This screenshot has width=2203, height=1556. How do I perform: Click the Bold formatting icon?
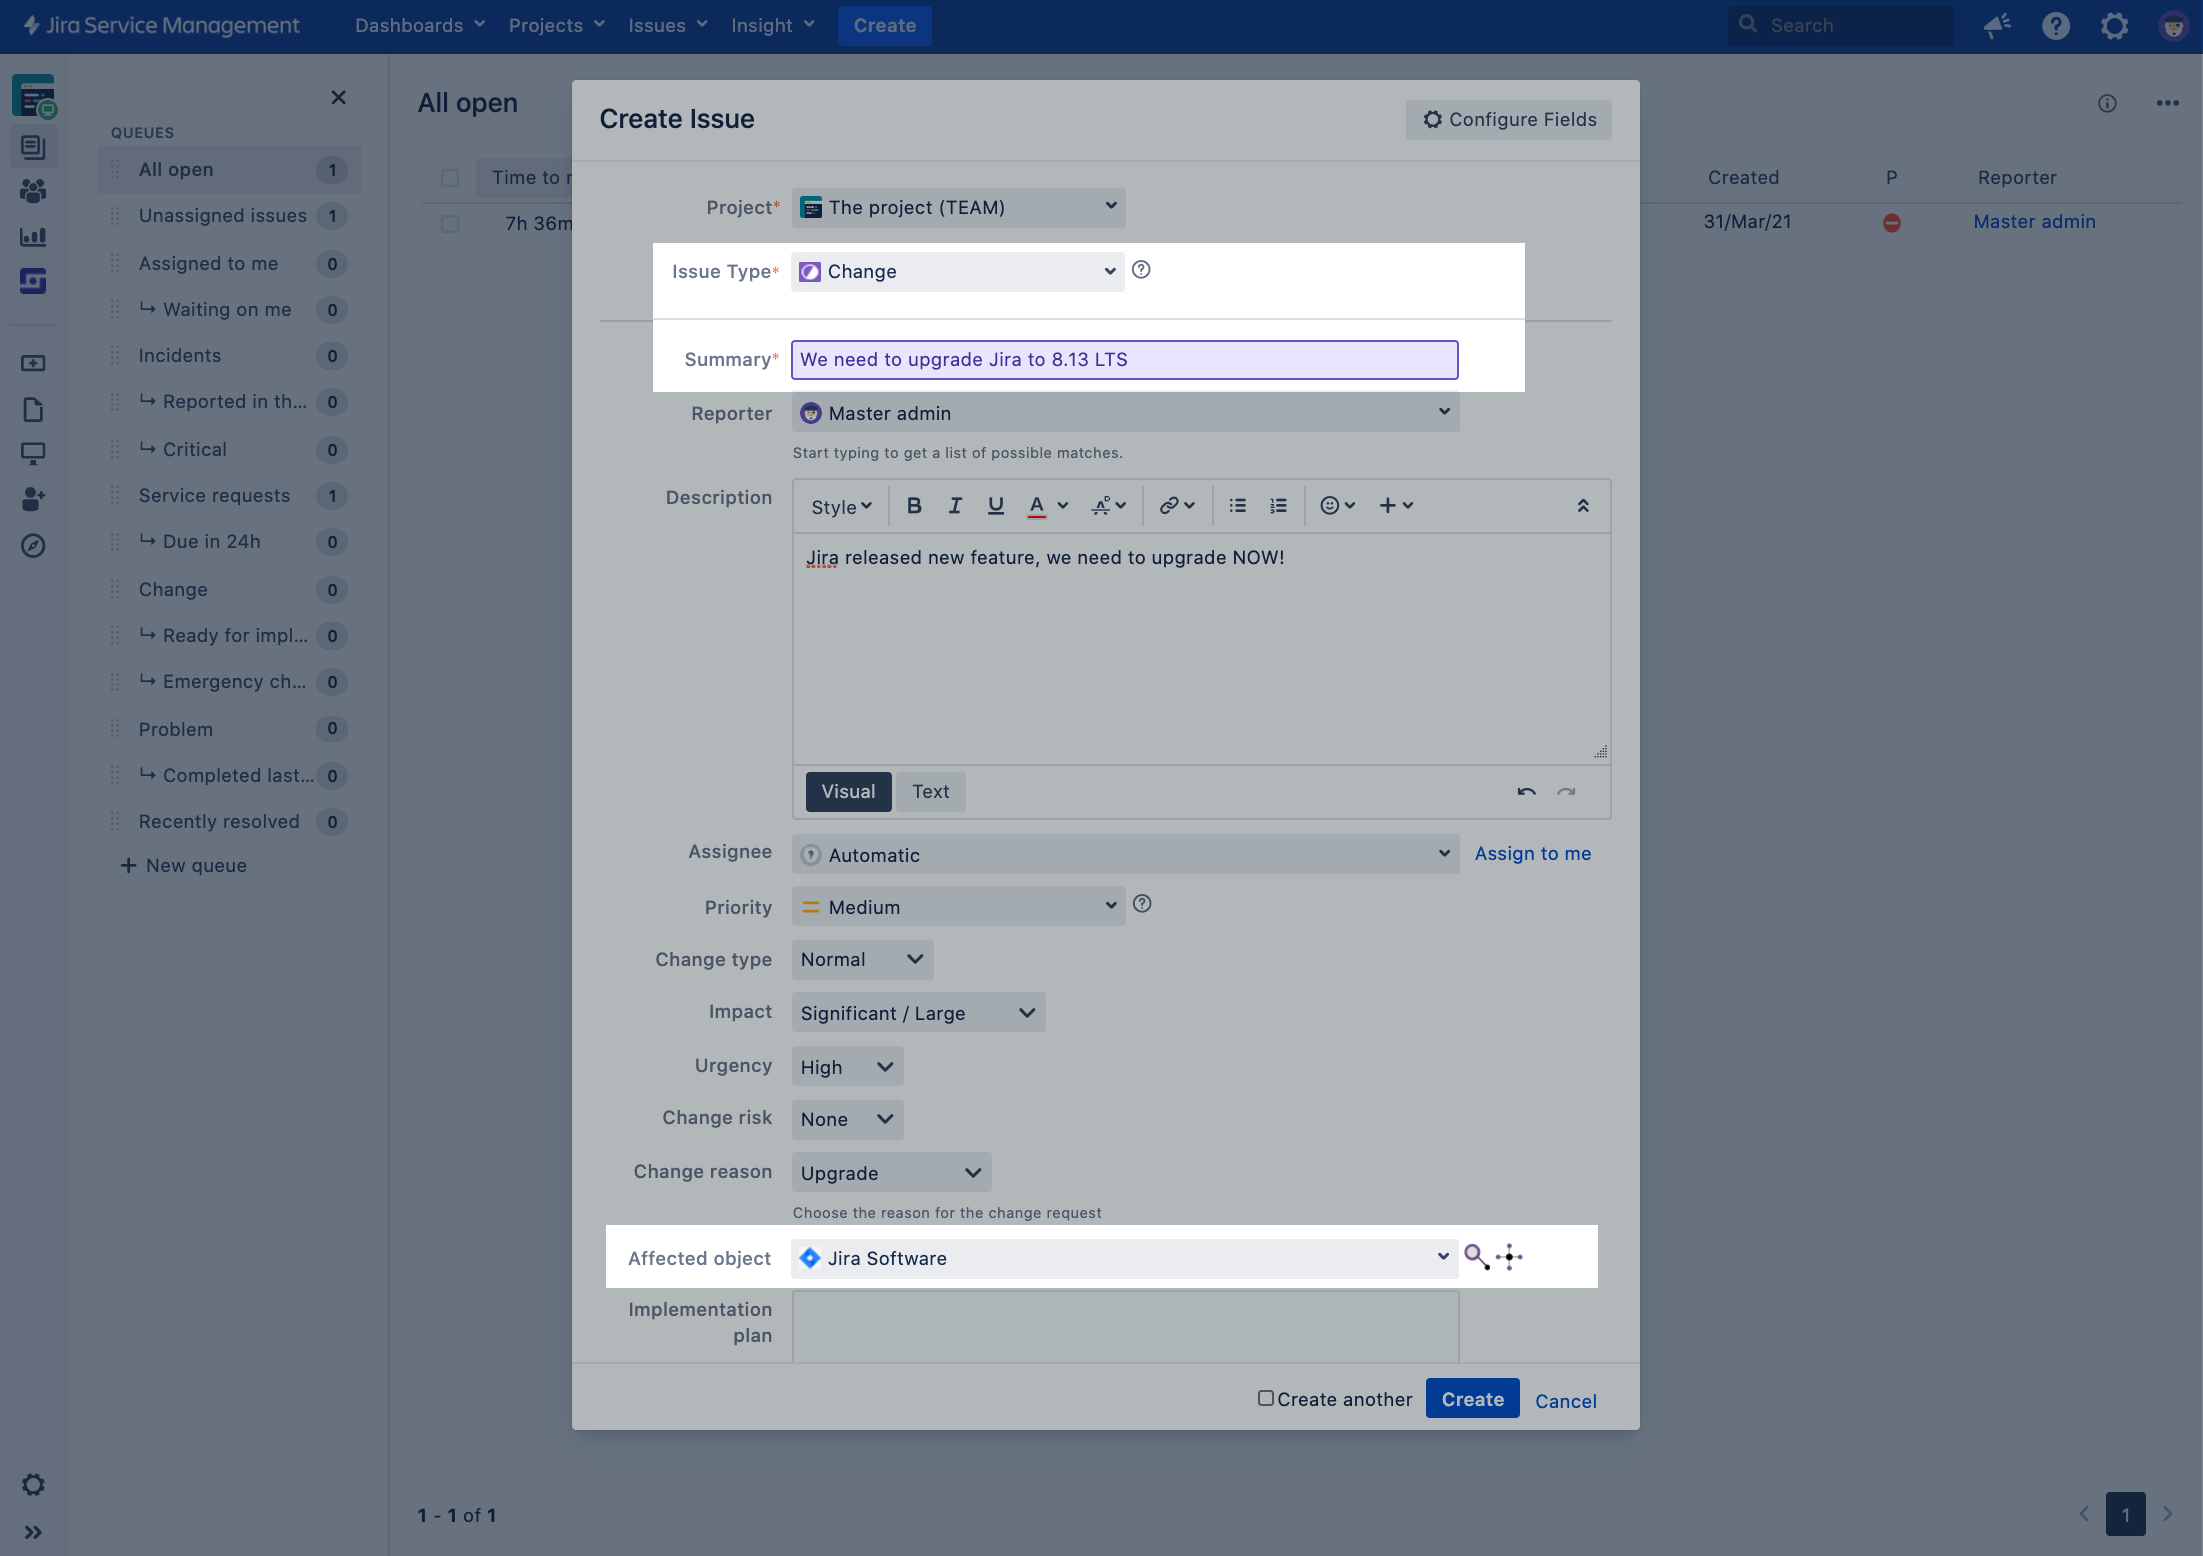point(913,506)
